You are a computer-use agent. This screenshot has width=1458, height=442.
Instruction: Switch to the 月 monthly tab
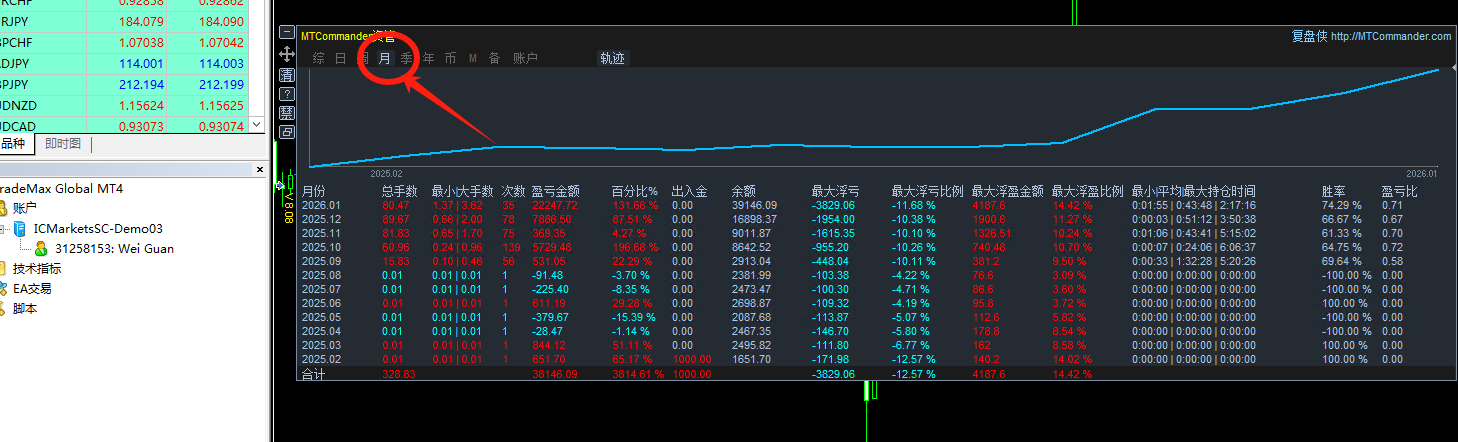pyautogui.click(x=385, y=58)
